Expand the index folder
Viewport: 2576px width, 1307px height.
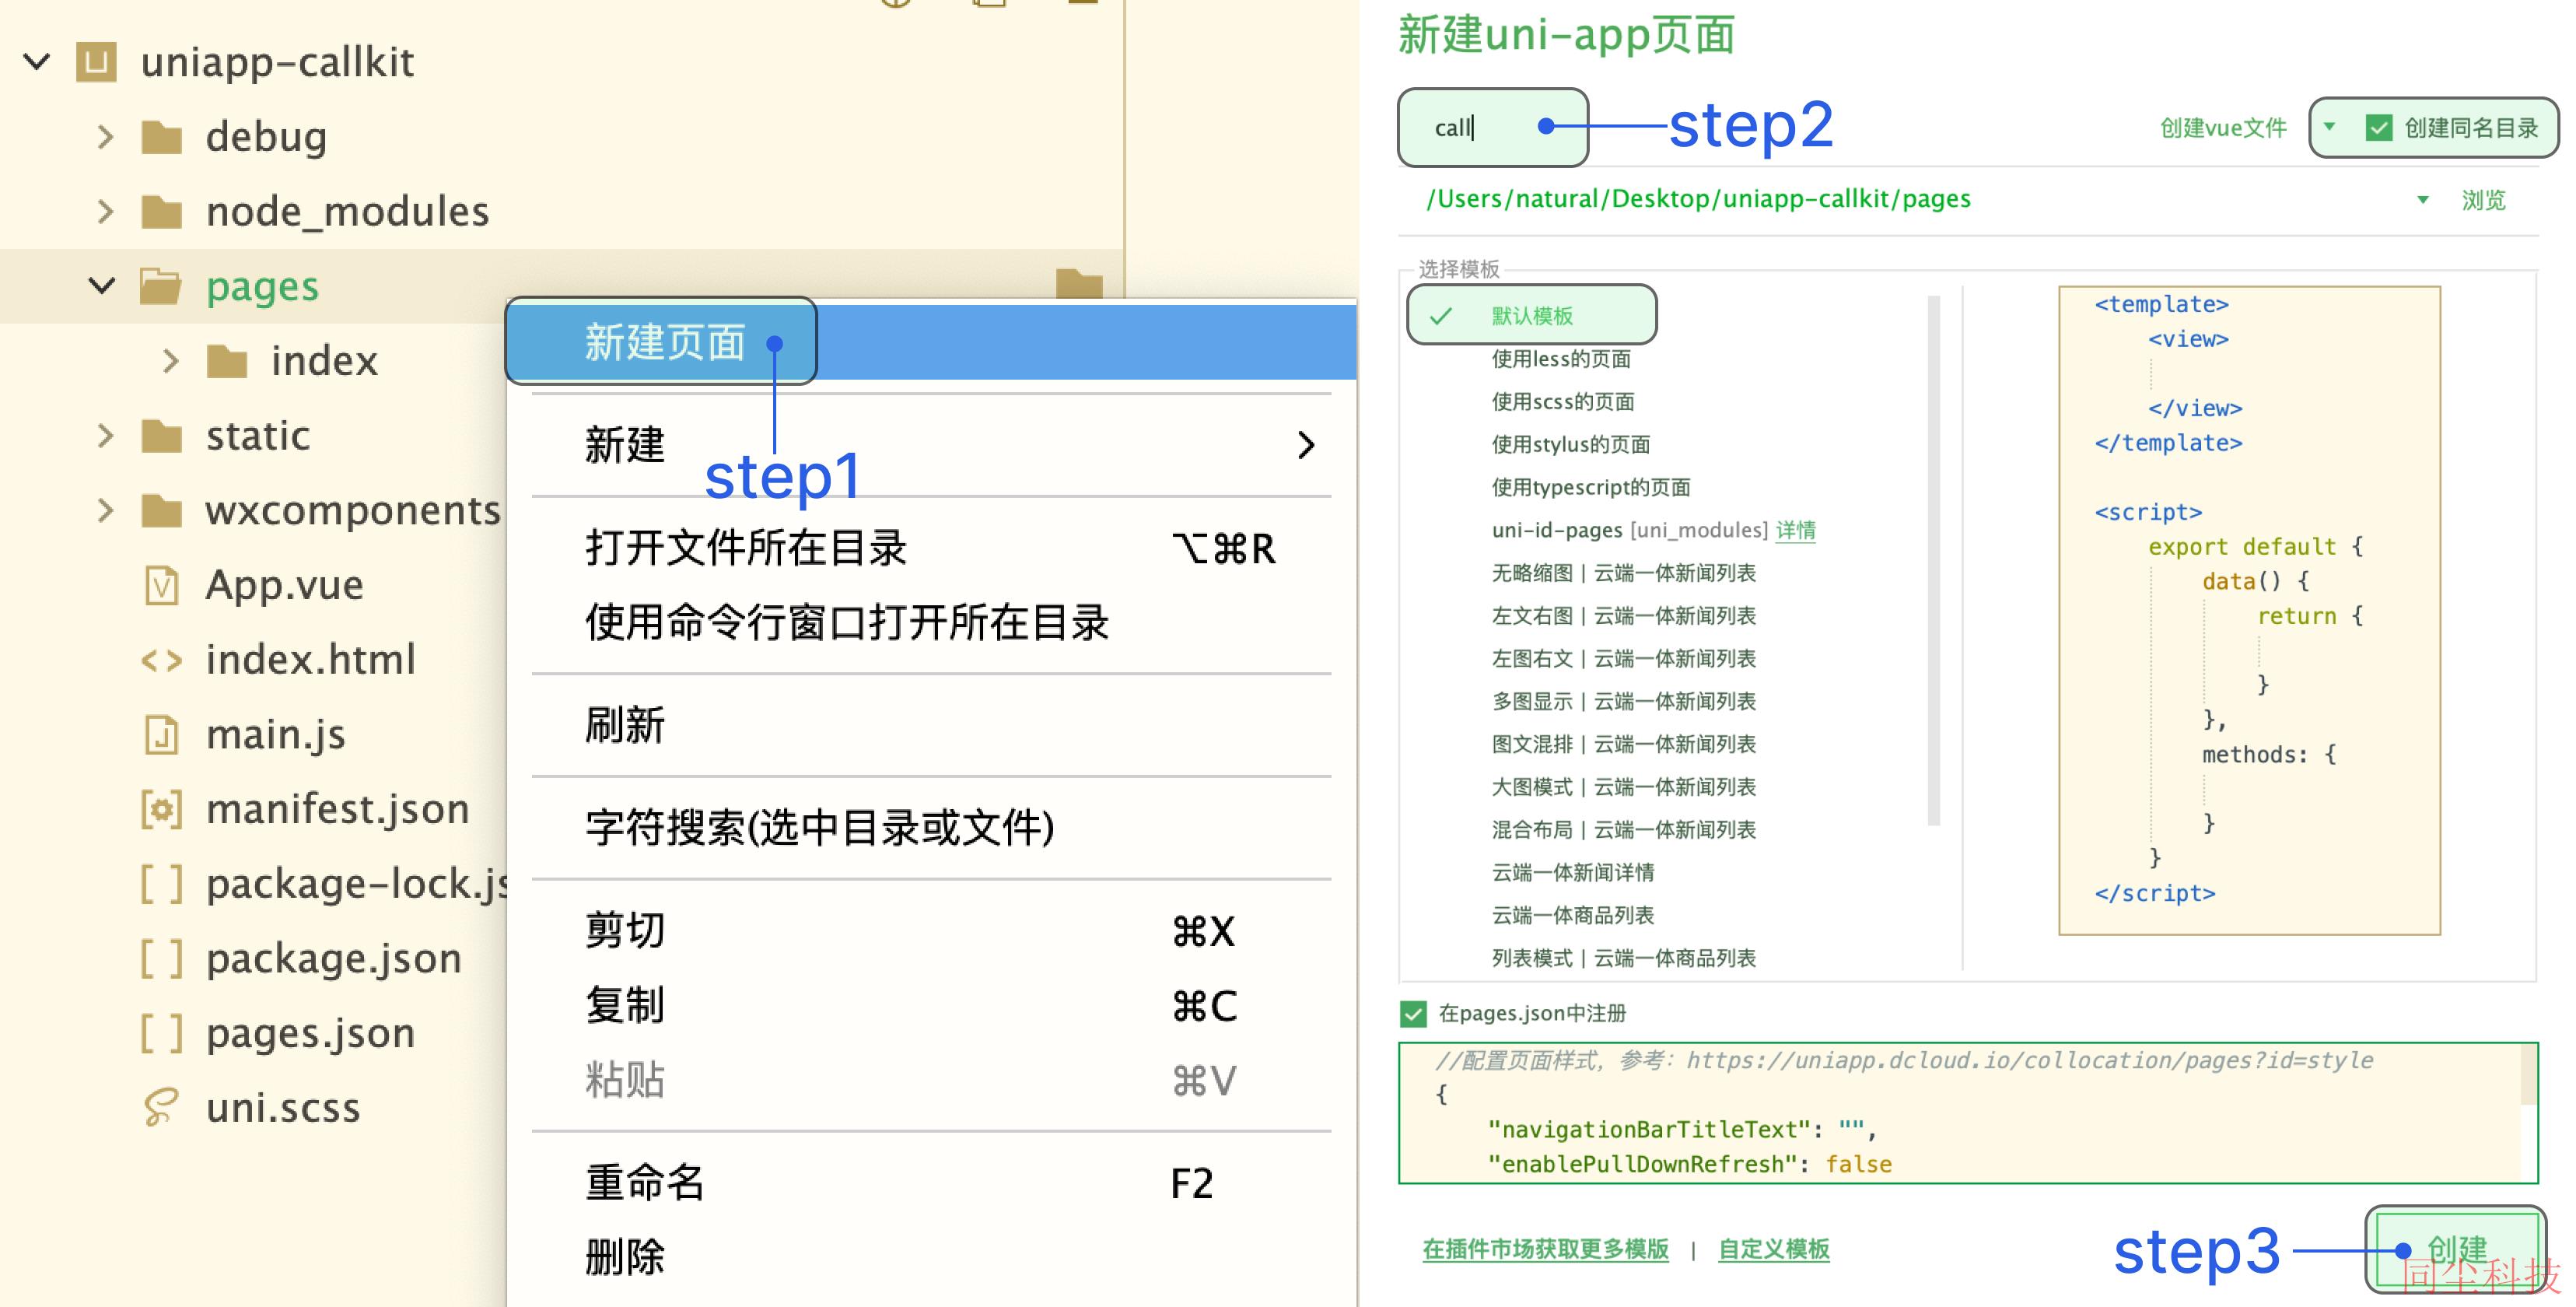[171, 361]
